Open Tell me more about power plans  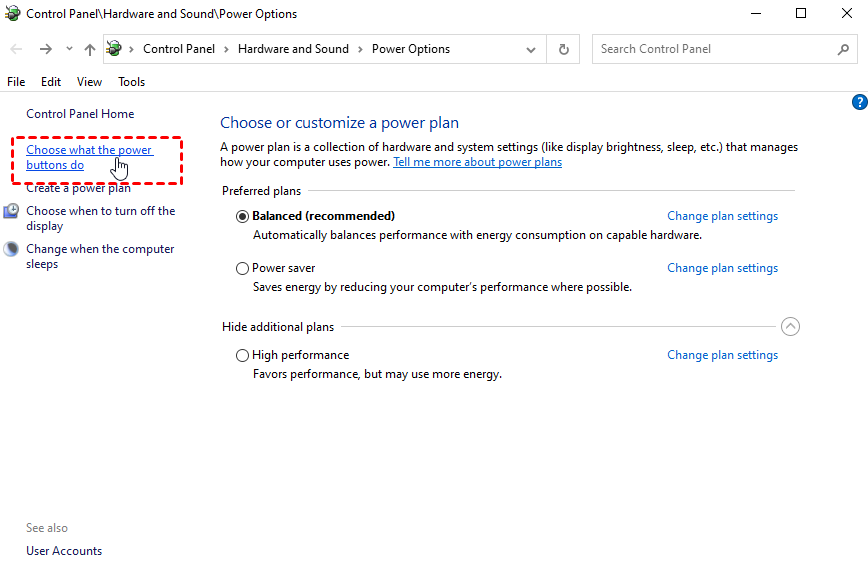[x=477, y=162]
